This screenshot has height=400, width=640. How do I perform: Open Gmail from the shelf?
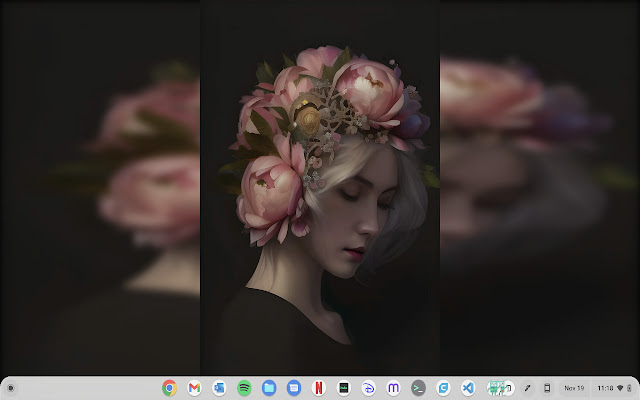pyautogui.click(x=194, y=388)
